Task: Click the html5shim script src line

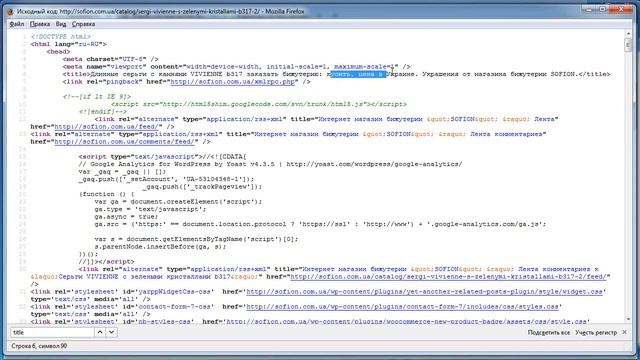Action: tap(258, 104)
